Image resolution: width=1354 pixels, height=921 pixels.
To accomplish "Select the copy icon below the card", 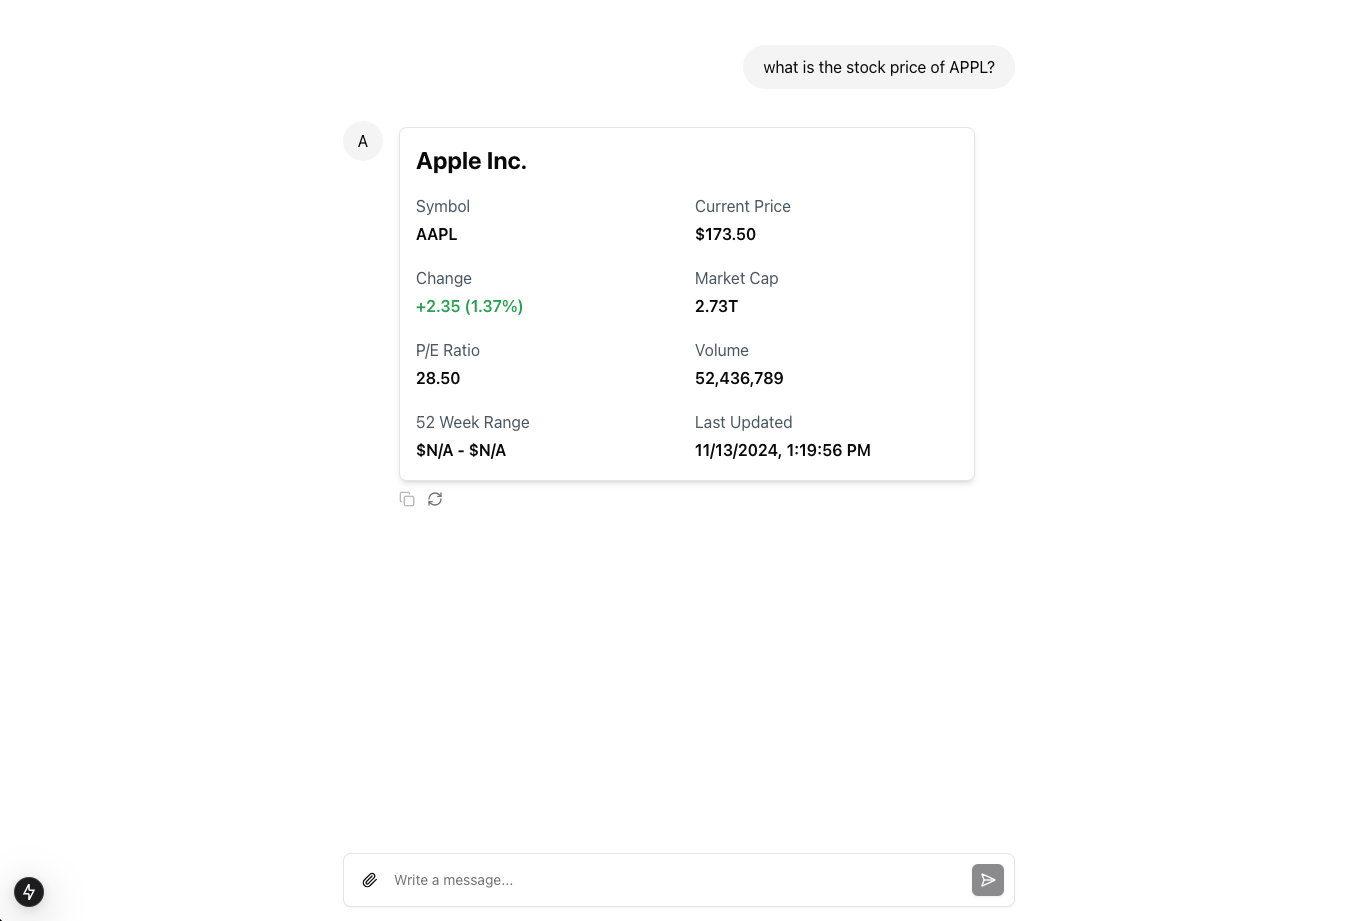I will 407,498.
